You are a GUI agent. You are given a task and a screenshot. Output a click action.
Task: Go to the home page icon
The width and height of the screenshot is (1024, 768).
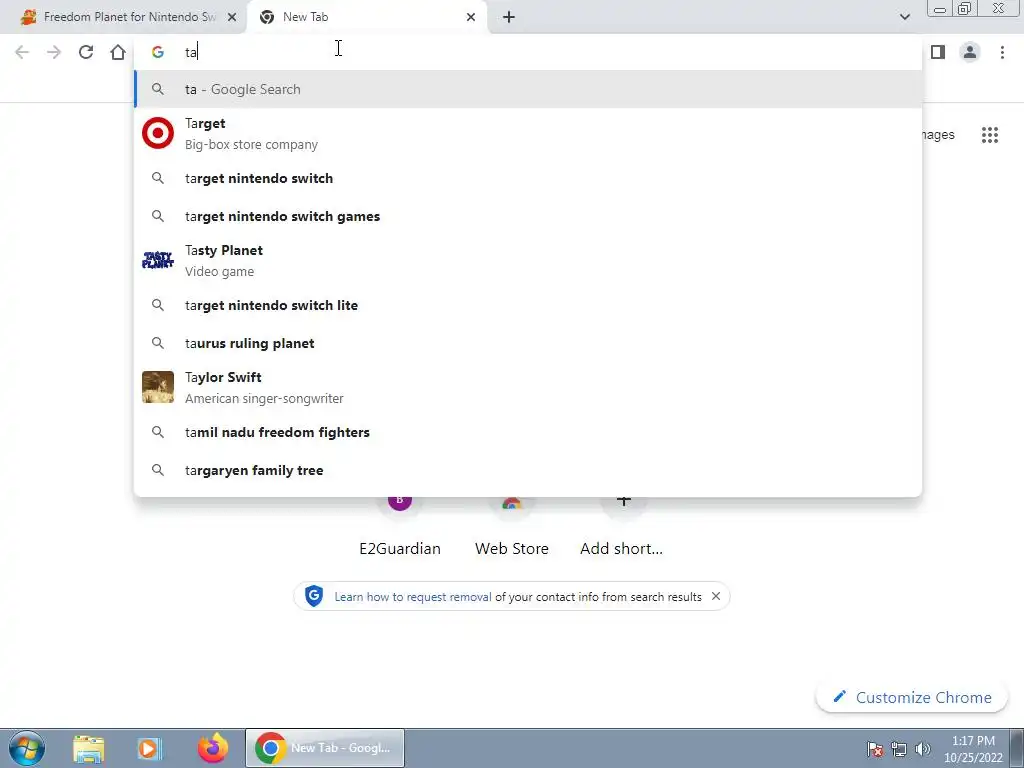click(x=118, y=52)
